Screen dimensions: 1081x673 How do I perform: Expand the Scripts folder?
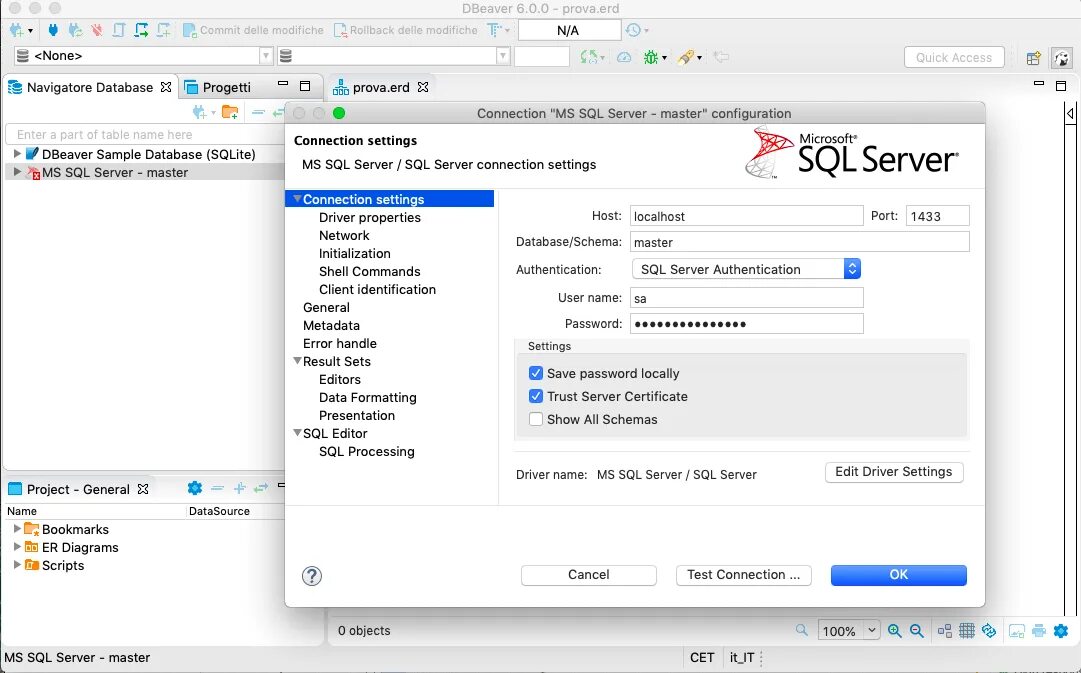point(17,565)
